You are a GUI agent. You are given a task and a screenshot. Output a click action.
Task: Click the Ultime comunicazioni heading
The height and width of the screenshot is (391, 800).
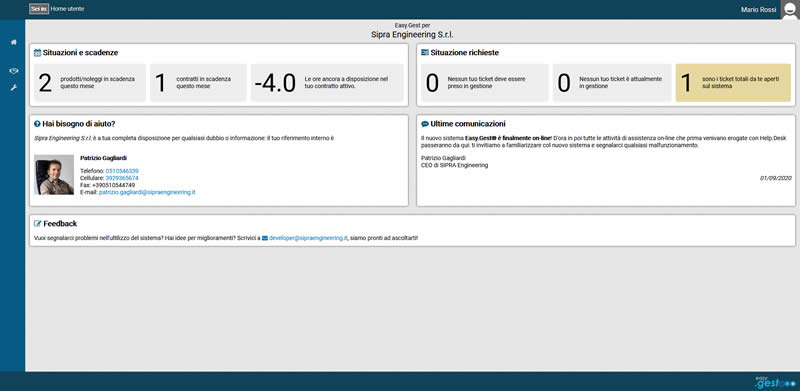[x=468, y=124]
